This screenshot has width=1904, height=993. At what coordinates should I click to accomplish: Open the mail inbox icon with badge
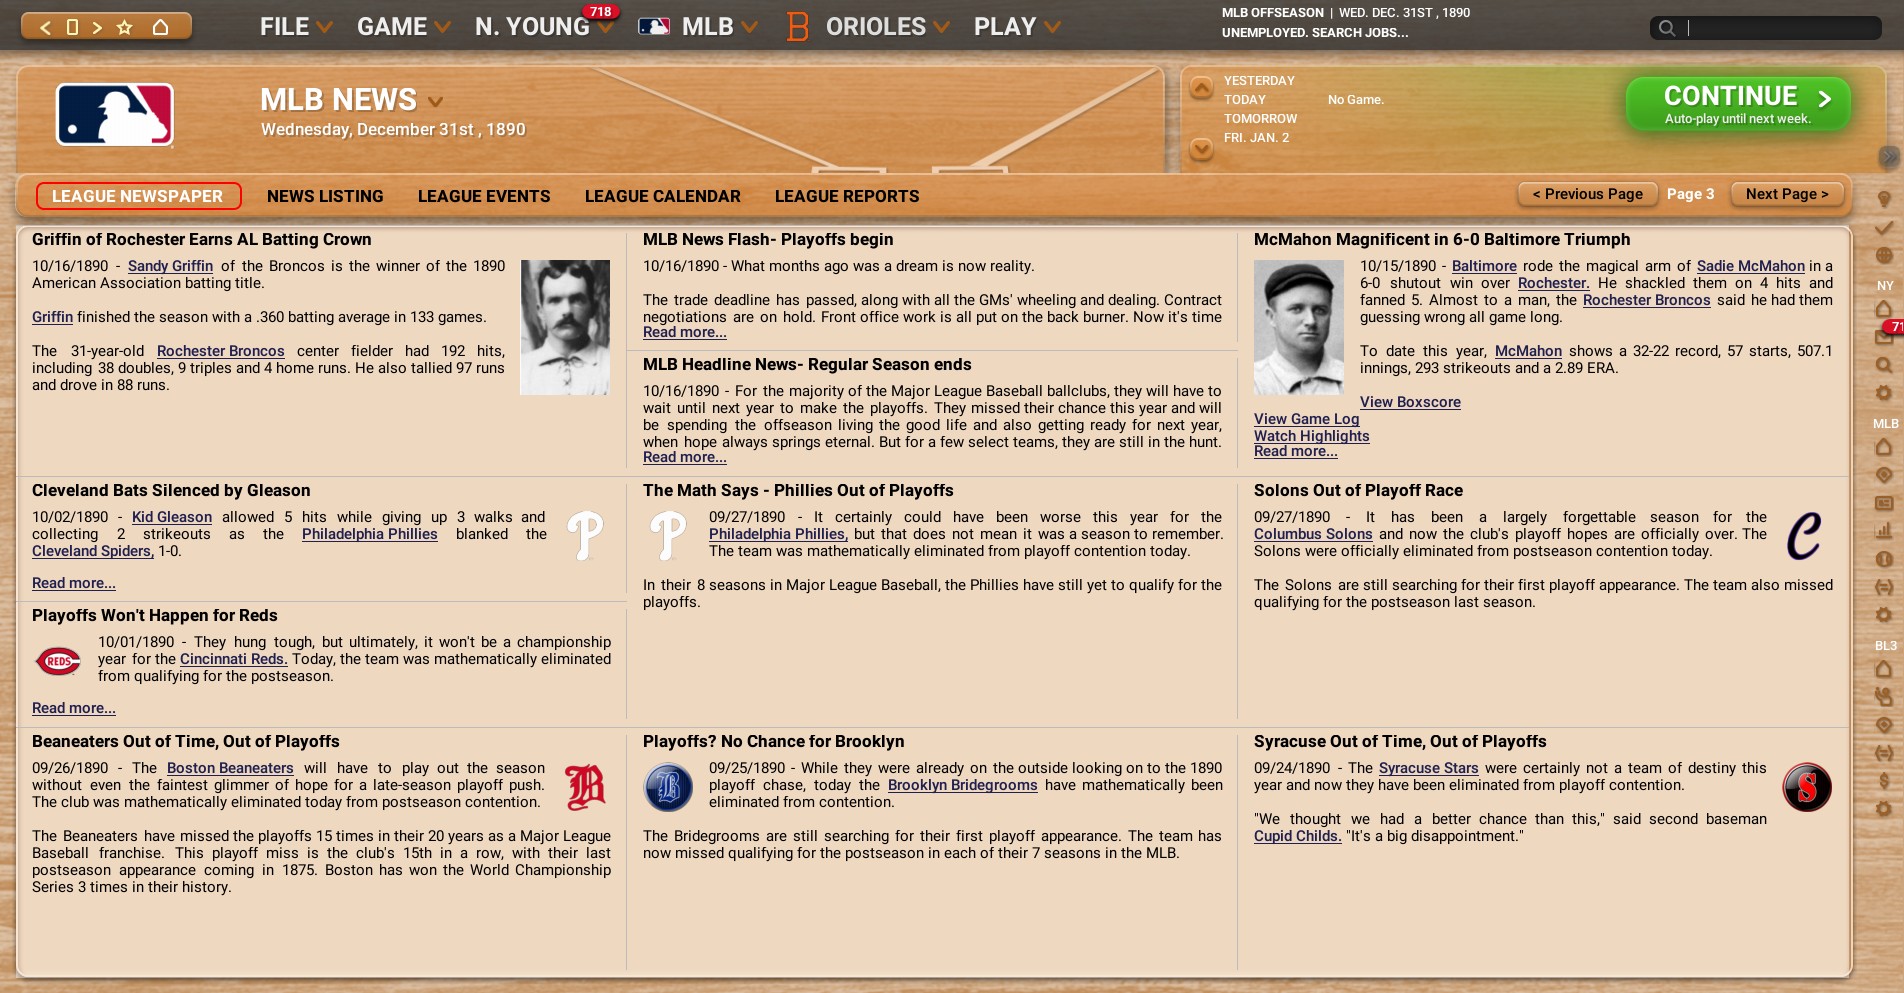point(1884,337)
